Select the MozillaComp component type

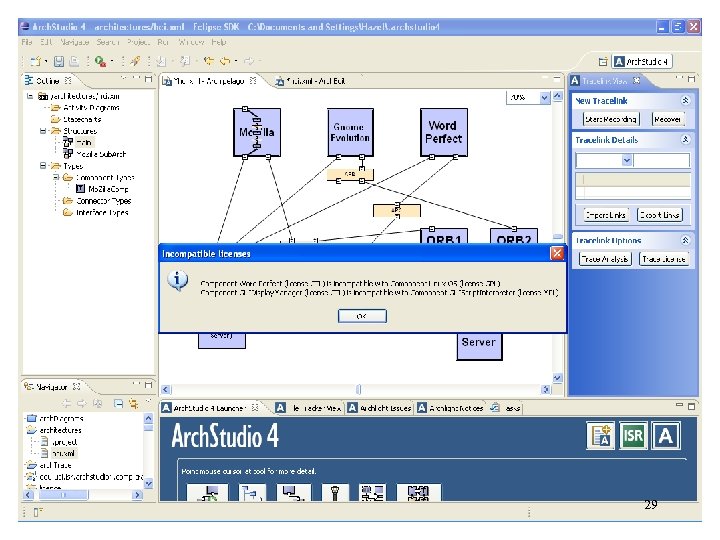point(108,189)
